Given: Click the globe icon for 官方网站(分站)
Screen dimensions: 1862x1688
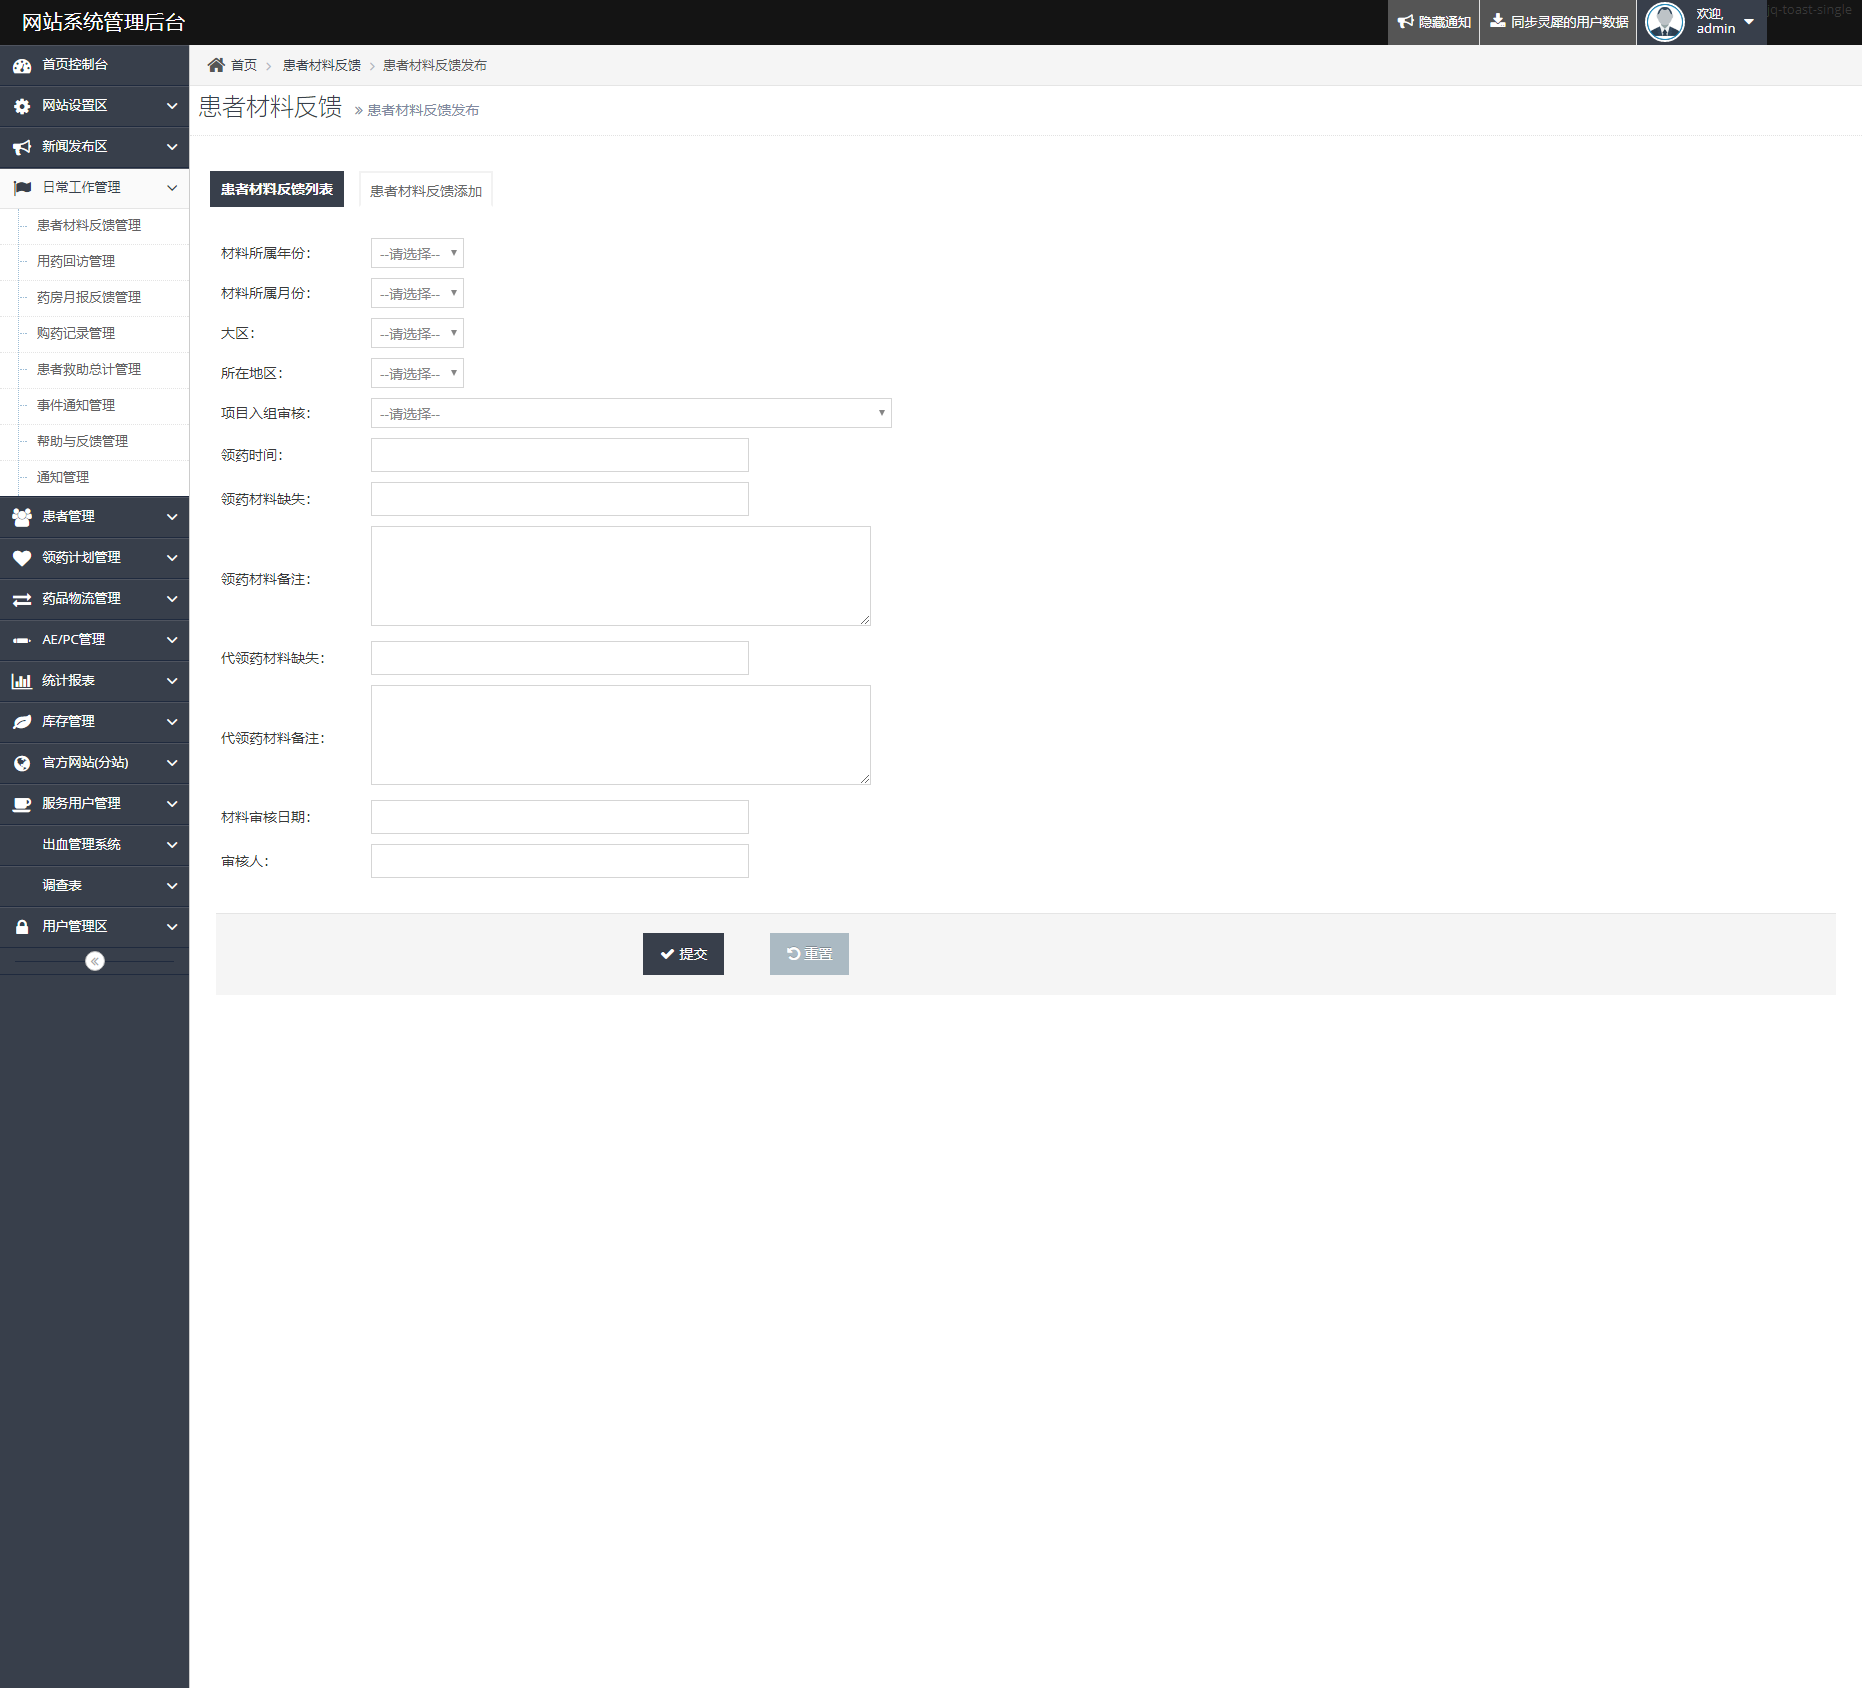Looking at the screenshot, I should click(x=22, y=763).
